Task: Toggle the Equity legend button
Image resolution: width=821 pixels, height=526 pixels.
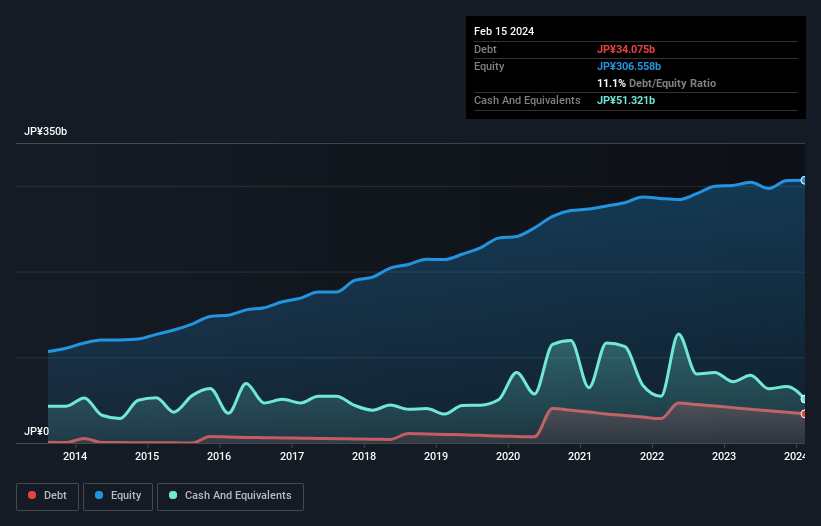Action: coord(118,496)
